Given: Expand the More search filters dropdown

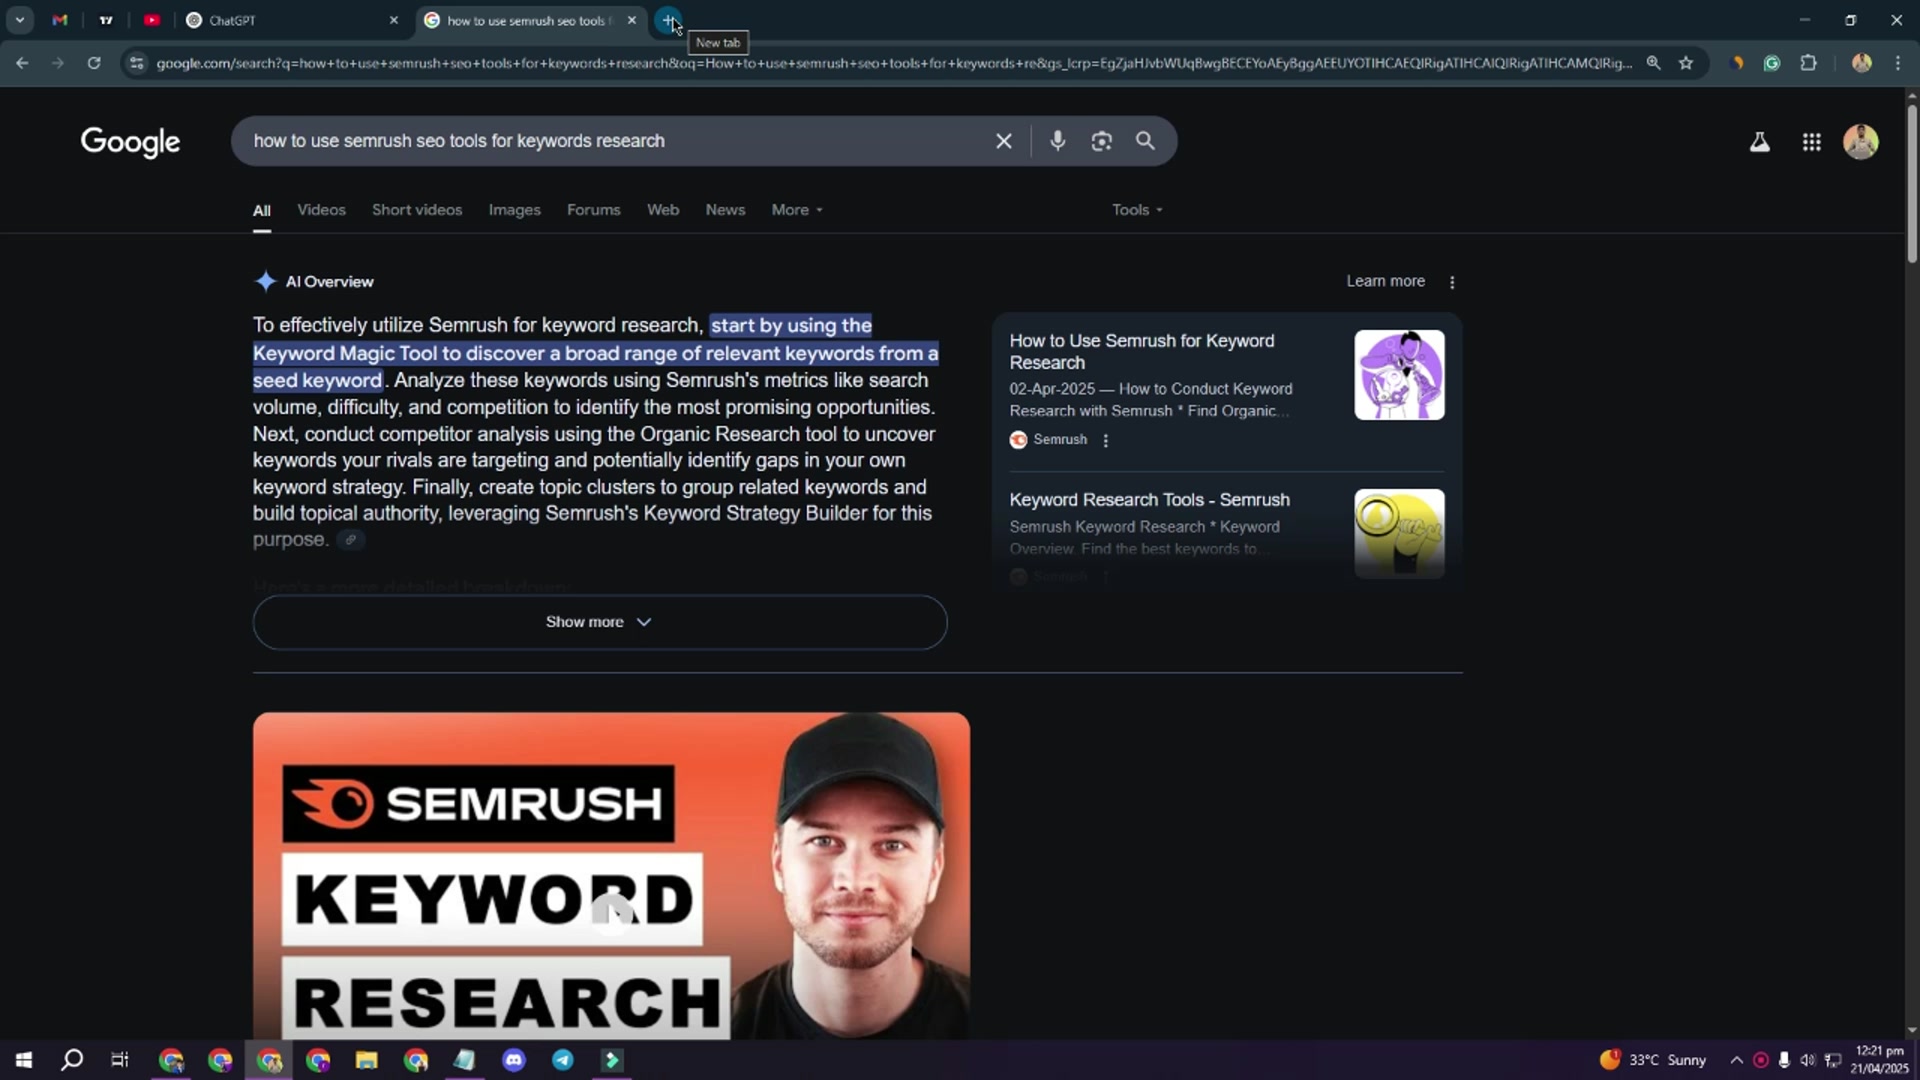Looking at the screenshot, I should click(797, 210).
